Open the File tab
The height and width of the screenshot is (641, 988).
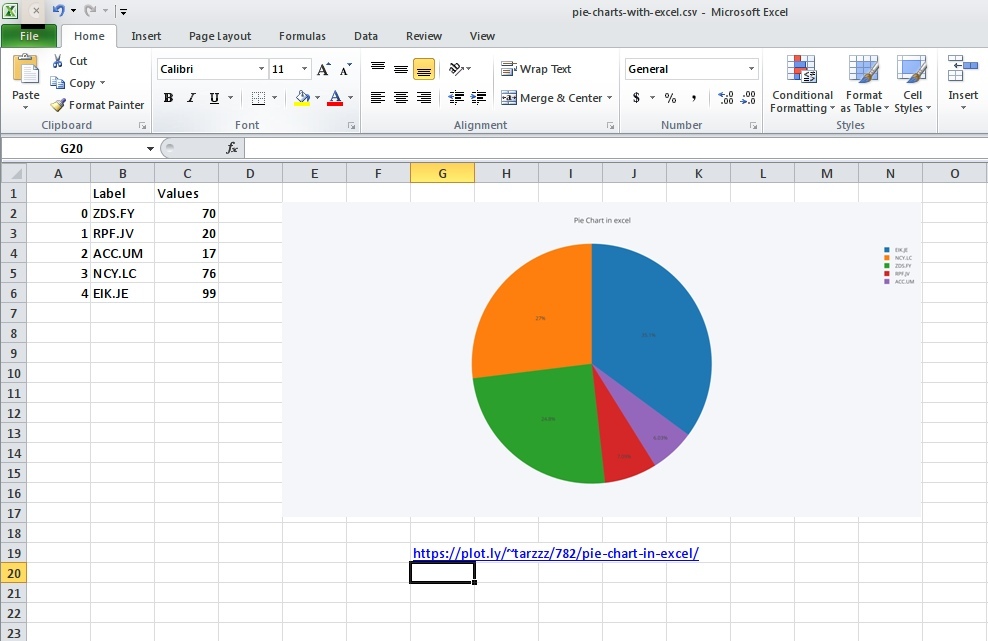(29, 36)
